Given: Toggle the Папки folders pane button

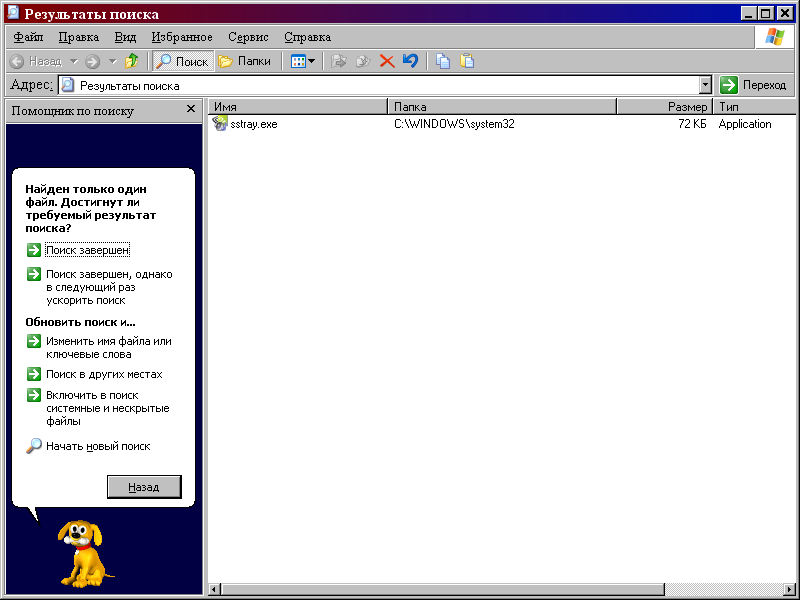Looking at the screenshot, I should tap(245, 61).
